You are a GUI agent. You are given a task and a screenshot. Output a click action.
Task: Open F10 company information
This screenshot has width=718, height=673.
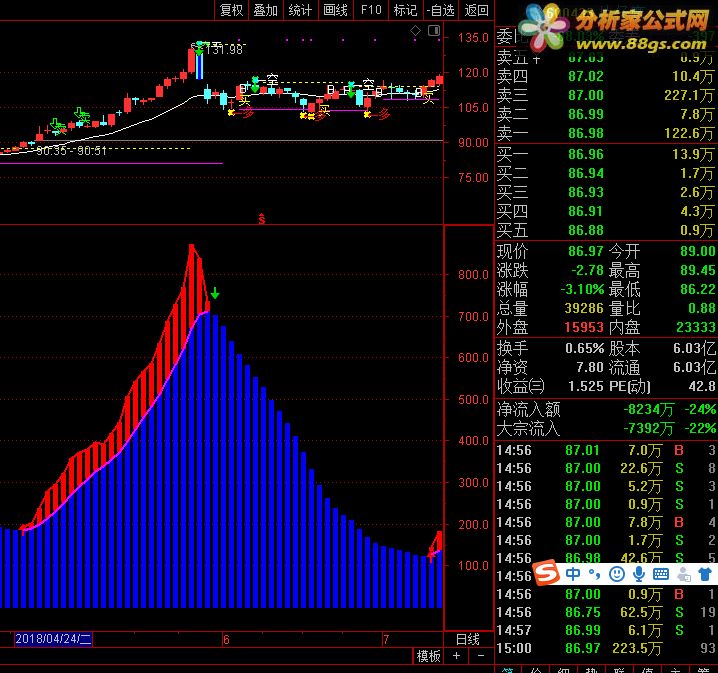(371, 10)
